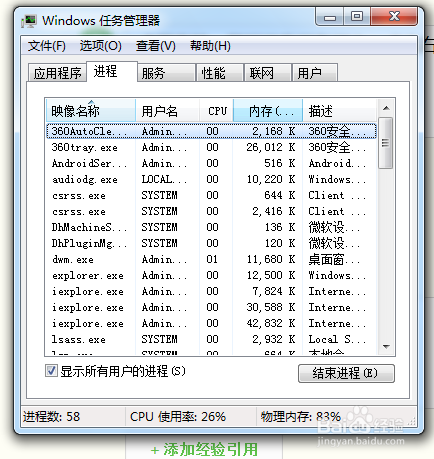
Task: Click the scroll down arrow of process list
Action: tap(386, 347)
